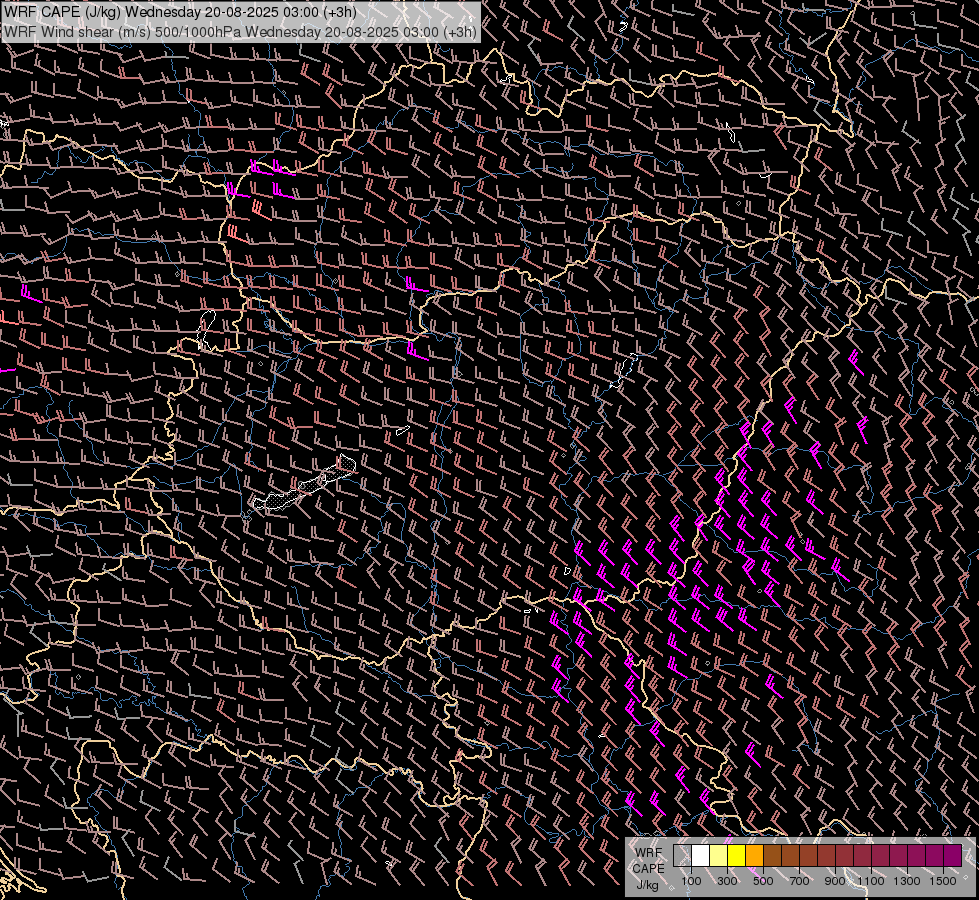Click the legend value 1500
Screen dimensions: 979x900
point(943,881)
